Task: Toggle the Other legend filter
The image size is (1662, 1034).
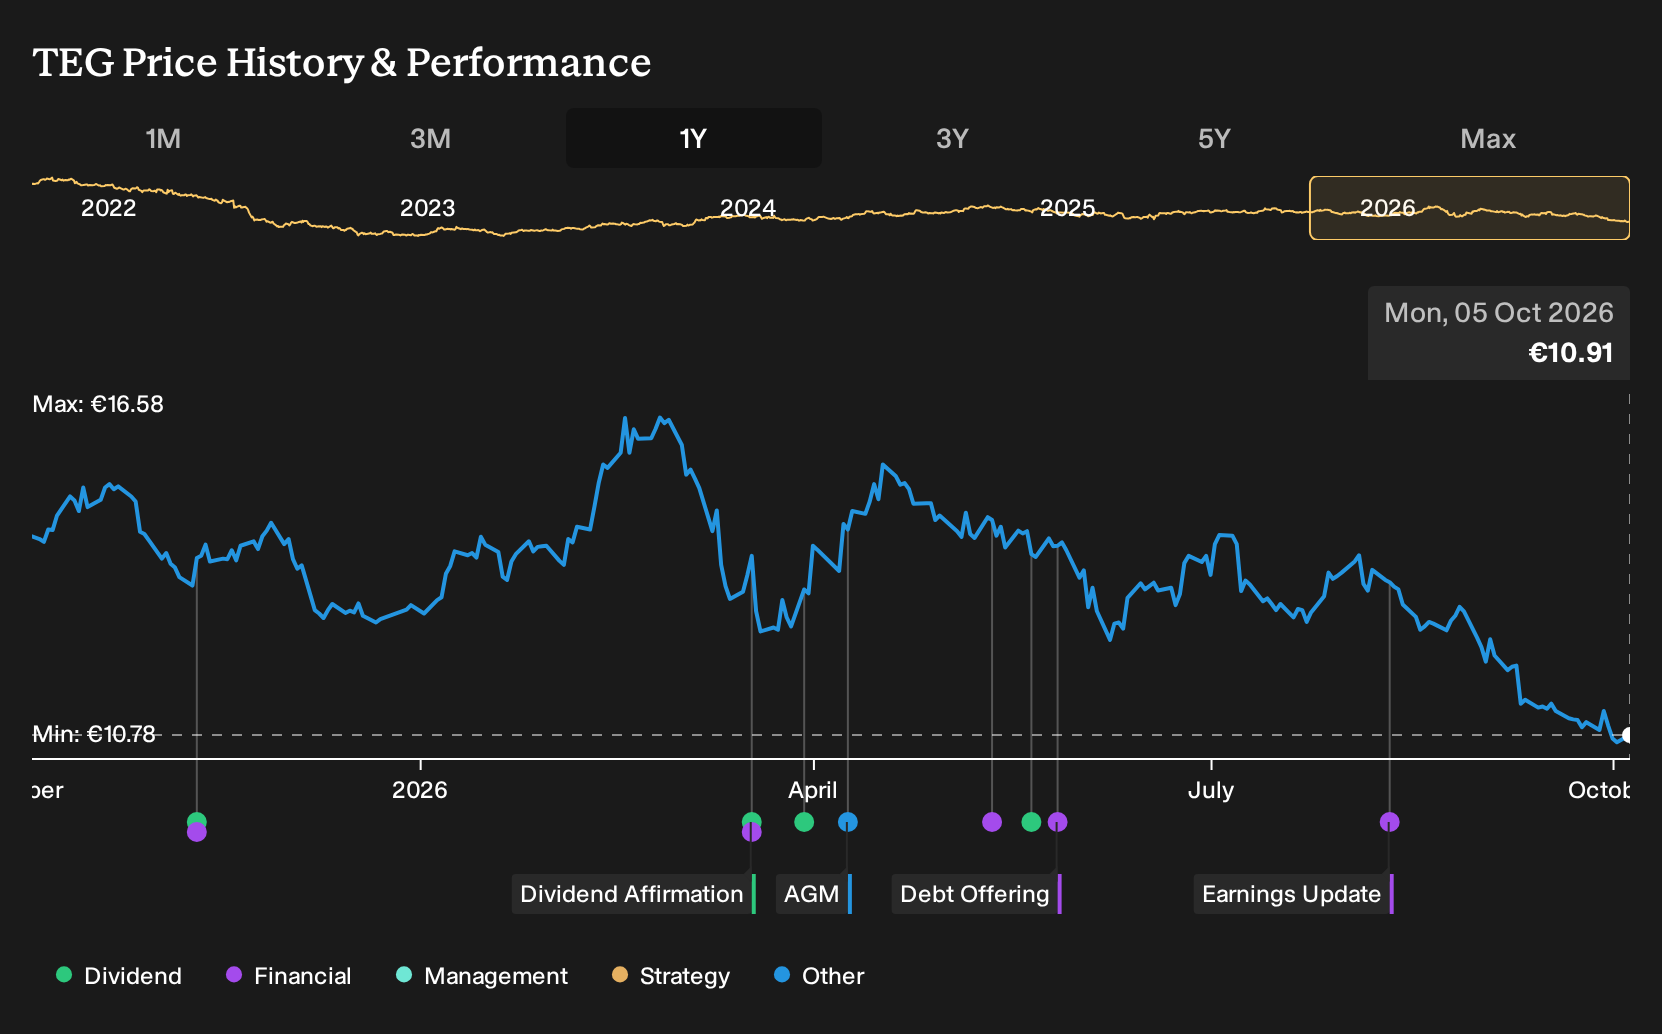Action: [x=819, y=976]
